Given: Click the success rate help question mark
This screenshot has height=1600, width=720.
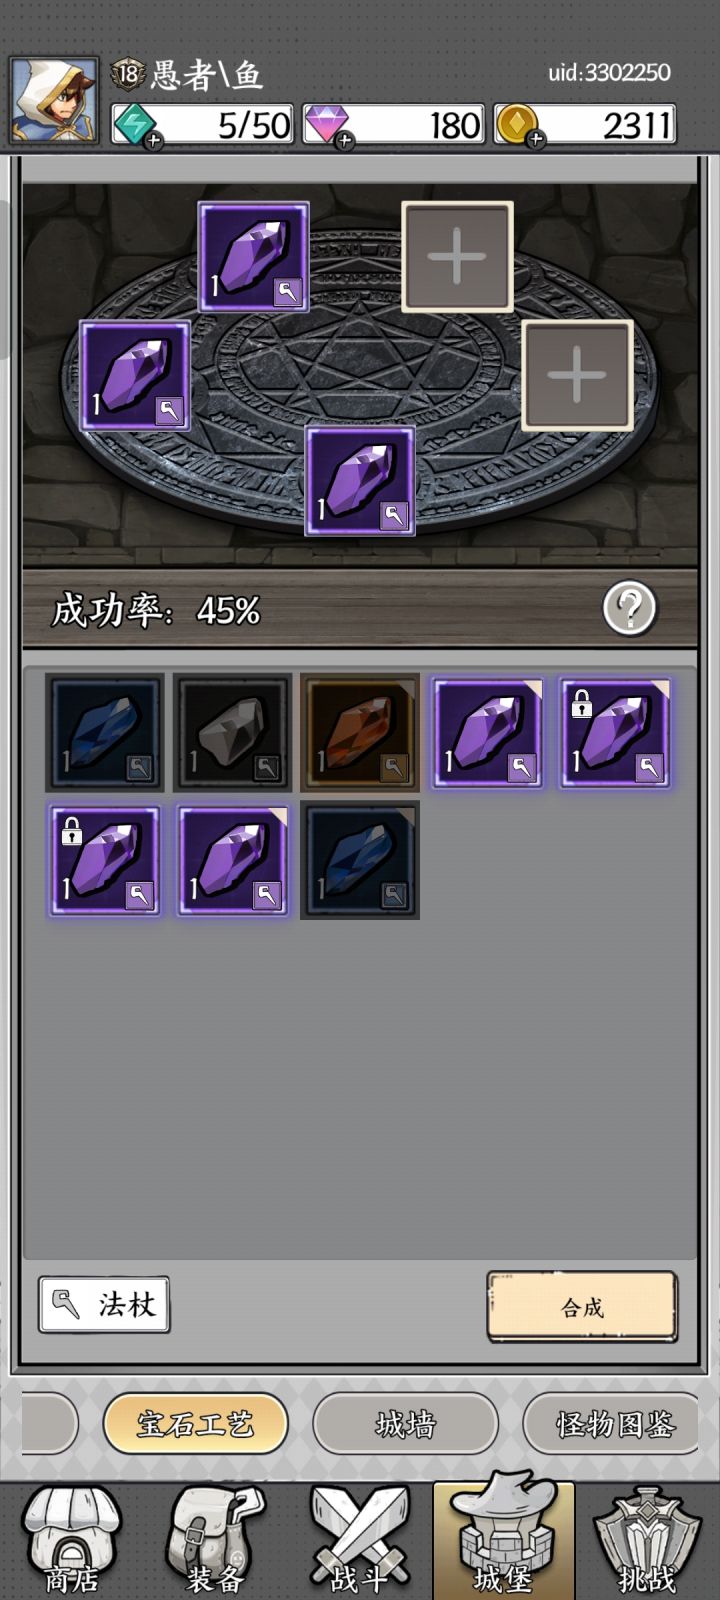Looking at the screenshot, I should [x=629, y=608].
